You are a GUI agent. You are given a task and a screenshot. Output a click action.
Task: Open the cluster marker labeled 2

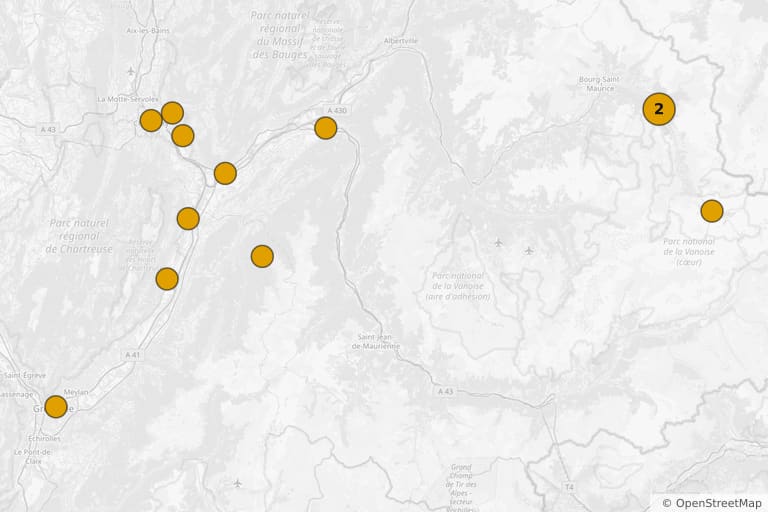[x=659, y=109]
